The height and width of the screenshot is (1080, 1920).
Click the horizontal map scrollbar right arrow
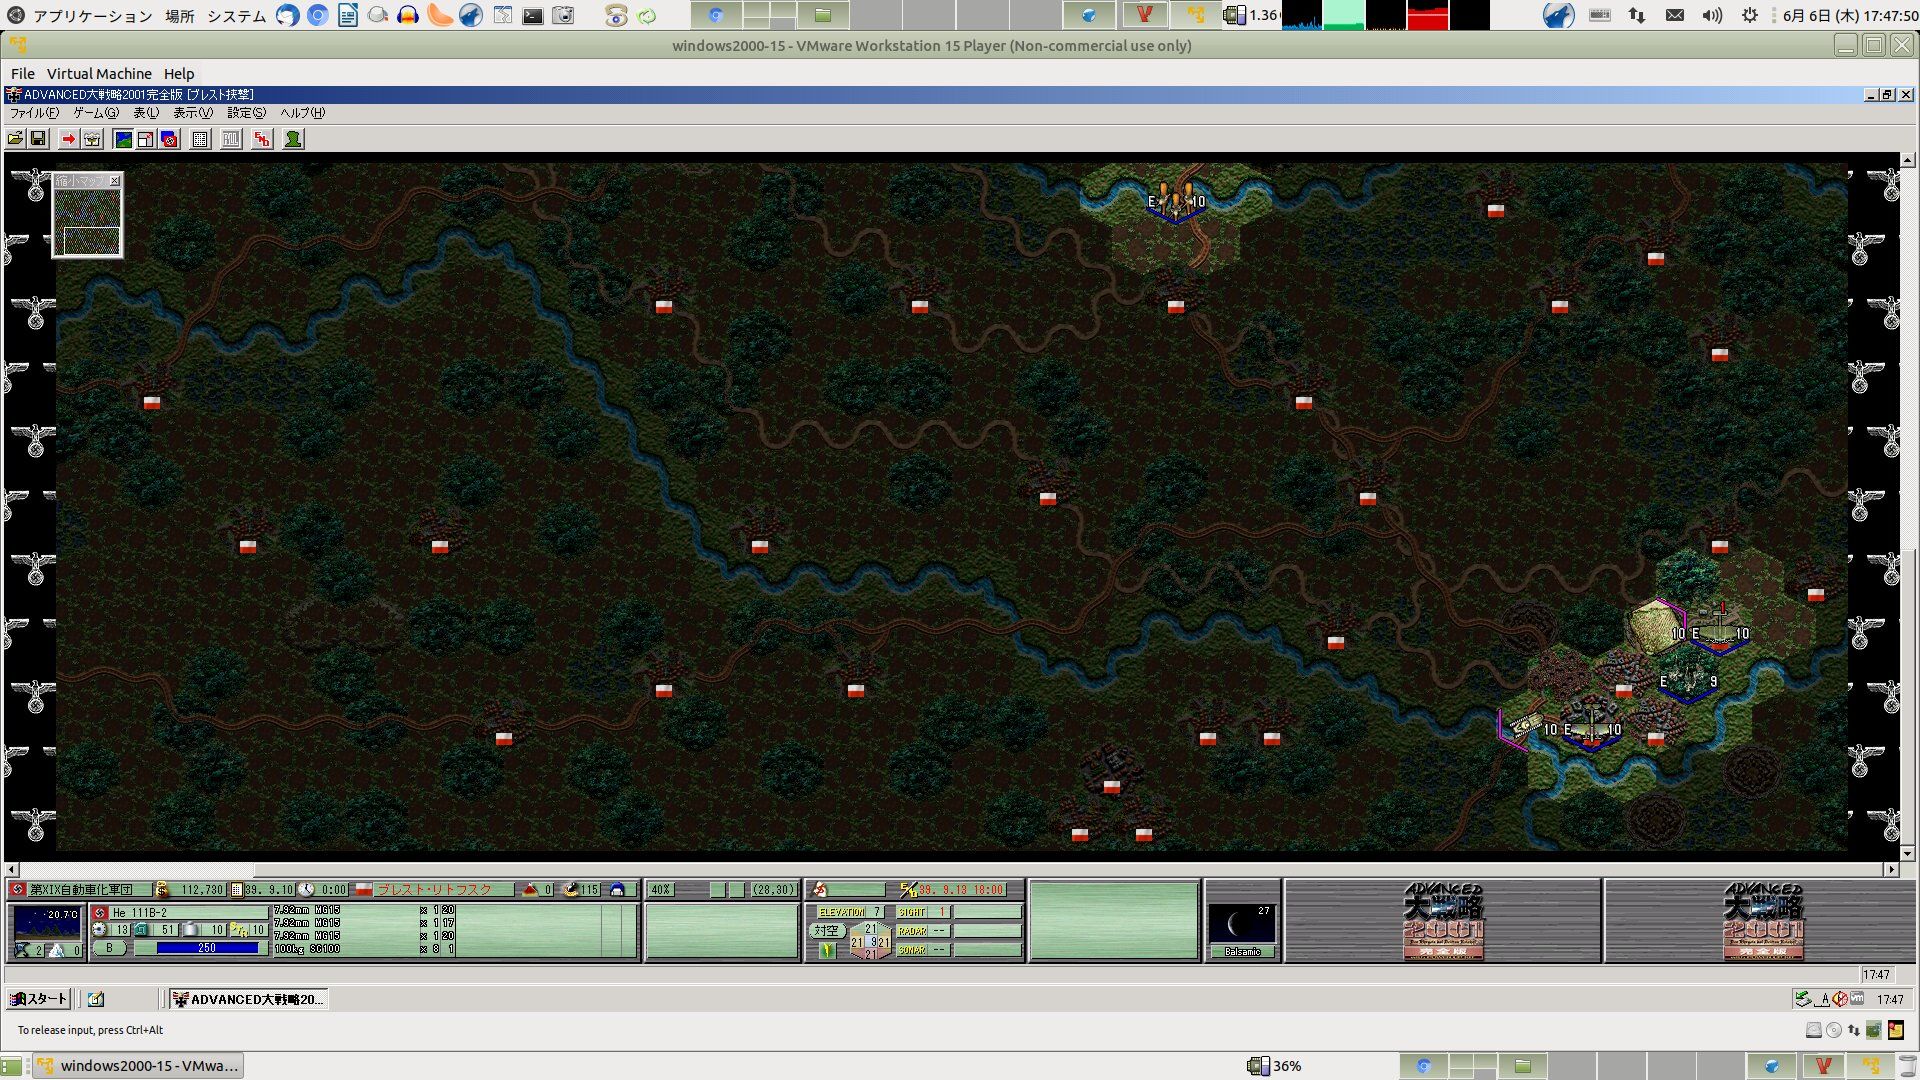point(1892,870)
